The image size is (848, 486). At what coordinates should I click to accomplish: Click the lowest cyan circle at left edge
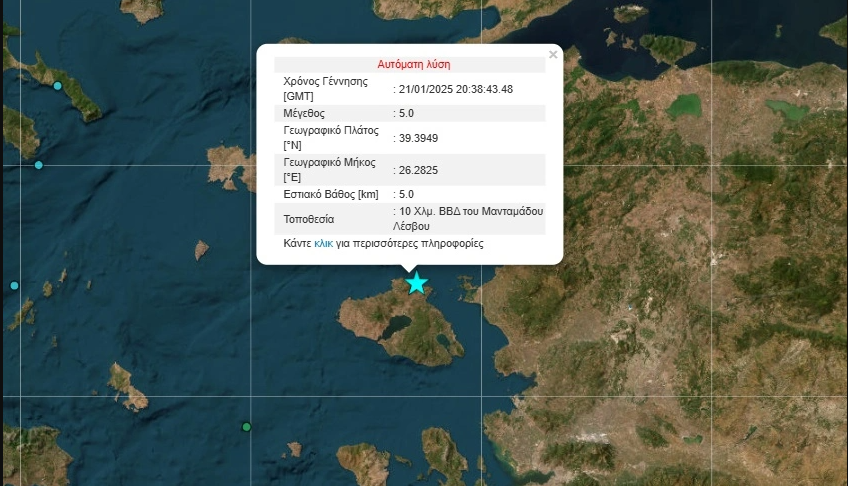point(14,286)
